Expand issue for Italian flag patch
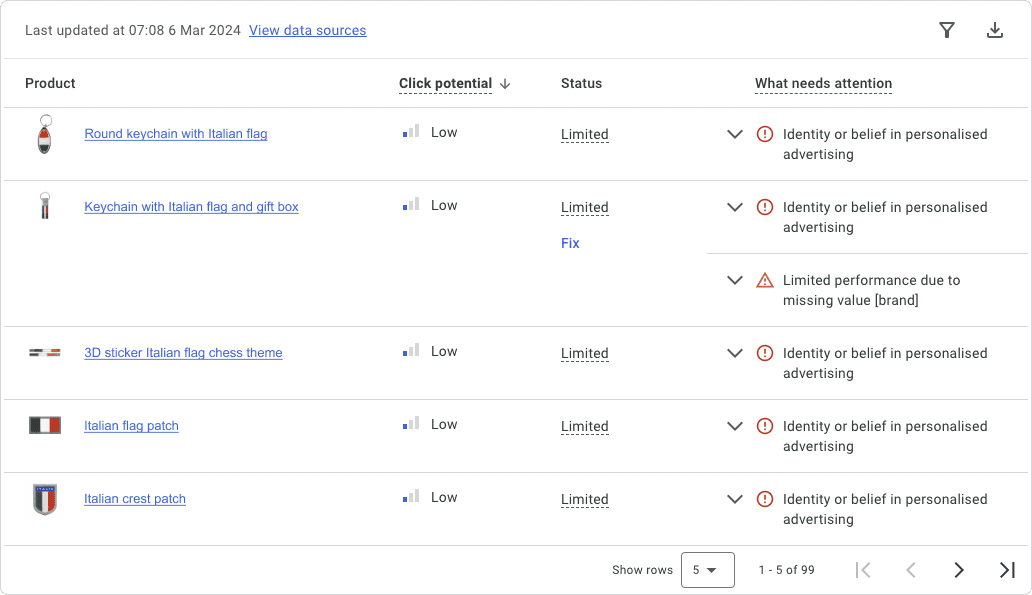 pyautogui.click(x=735, y=426)
